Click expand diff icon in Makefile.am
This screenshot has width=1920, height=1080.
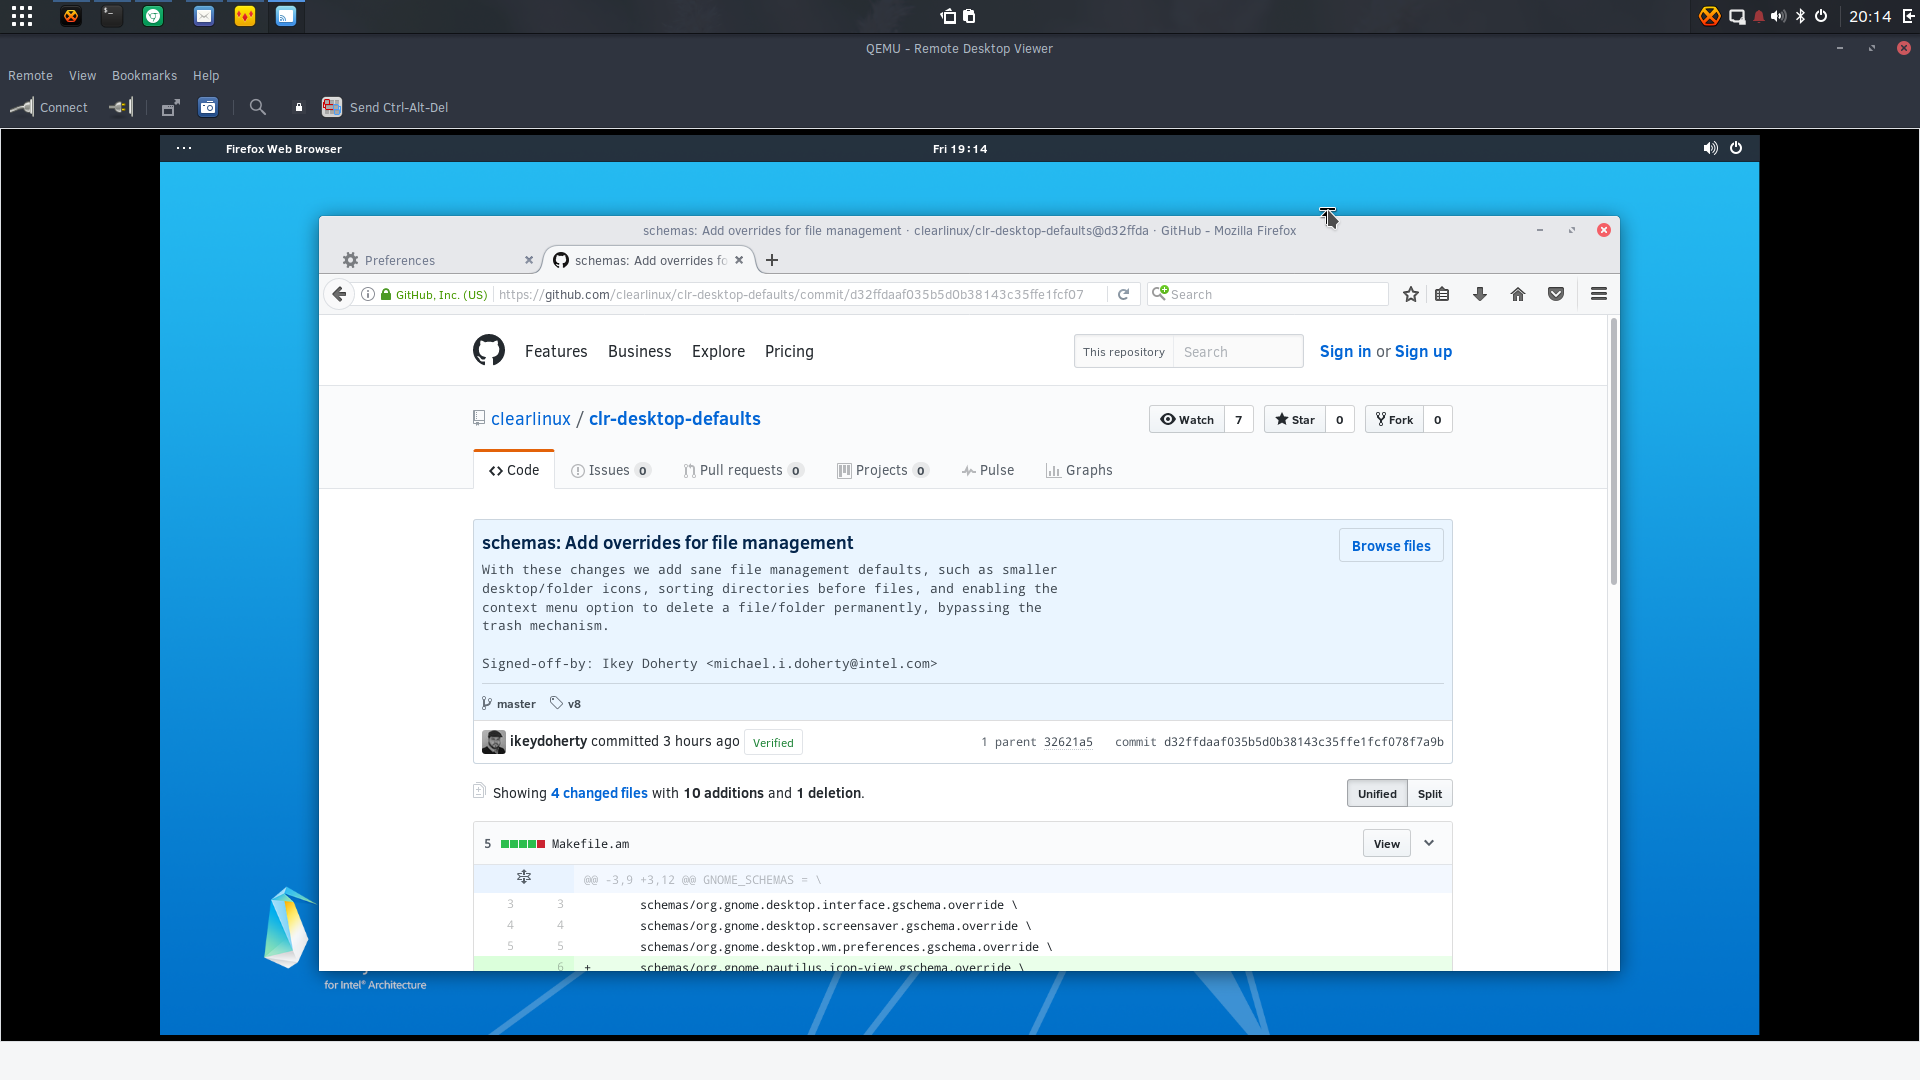tap(524, 877)
